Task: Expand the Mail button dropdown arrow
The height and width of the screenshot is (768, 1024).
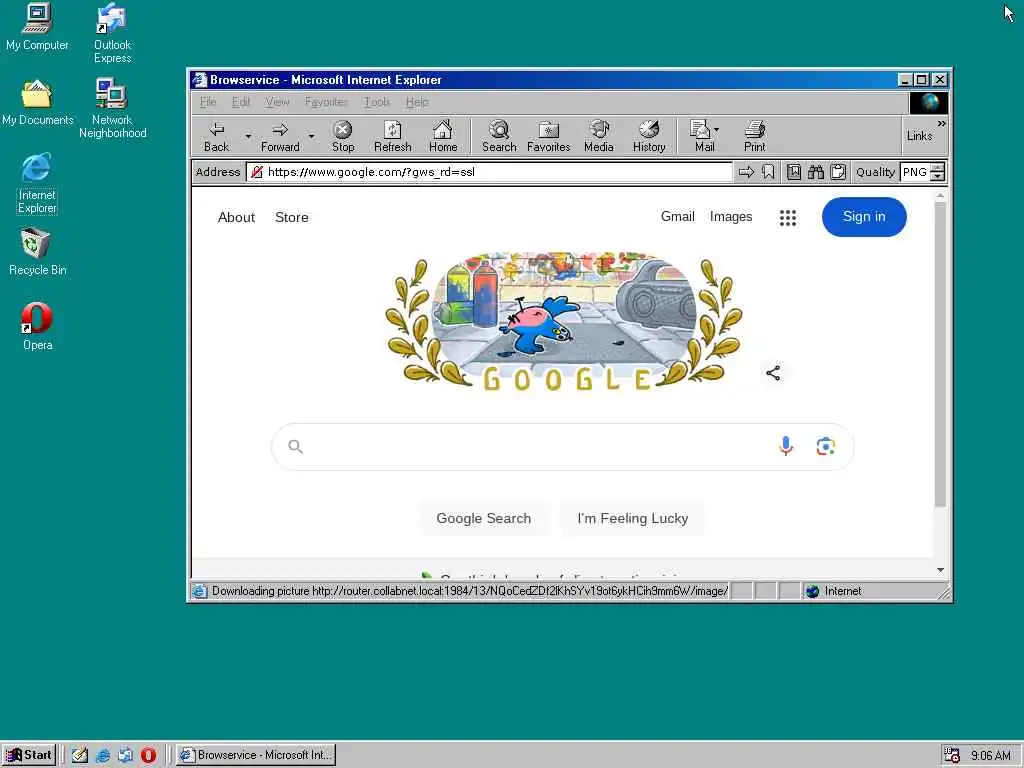Action: (716, 130)
